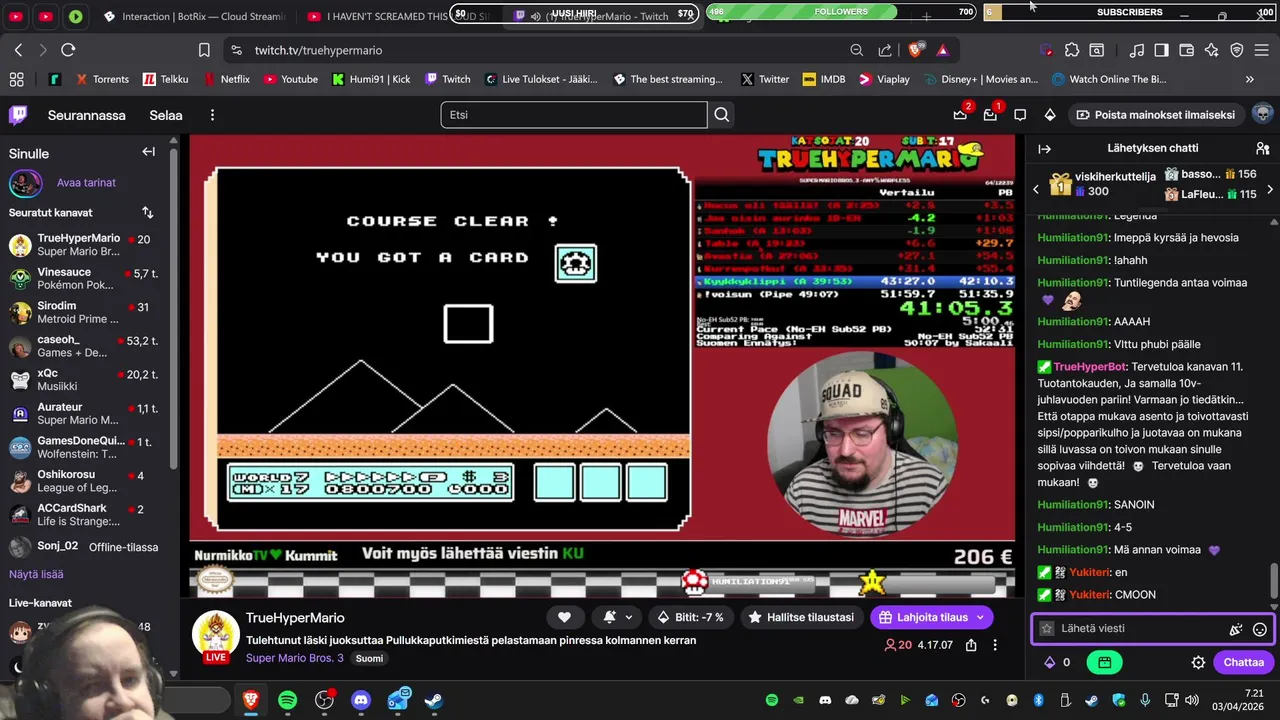Screen dimensions: 1280x720
Task: Expand Näytä lisää channels
Action: click(36, 574)
